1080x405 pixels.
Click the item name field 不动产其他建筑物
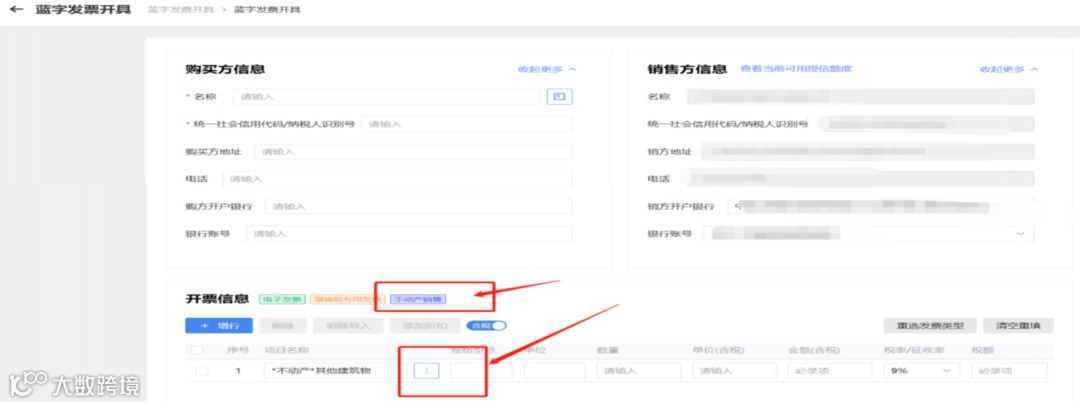pos(335,371)
